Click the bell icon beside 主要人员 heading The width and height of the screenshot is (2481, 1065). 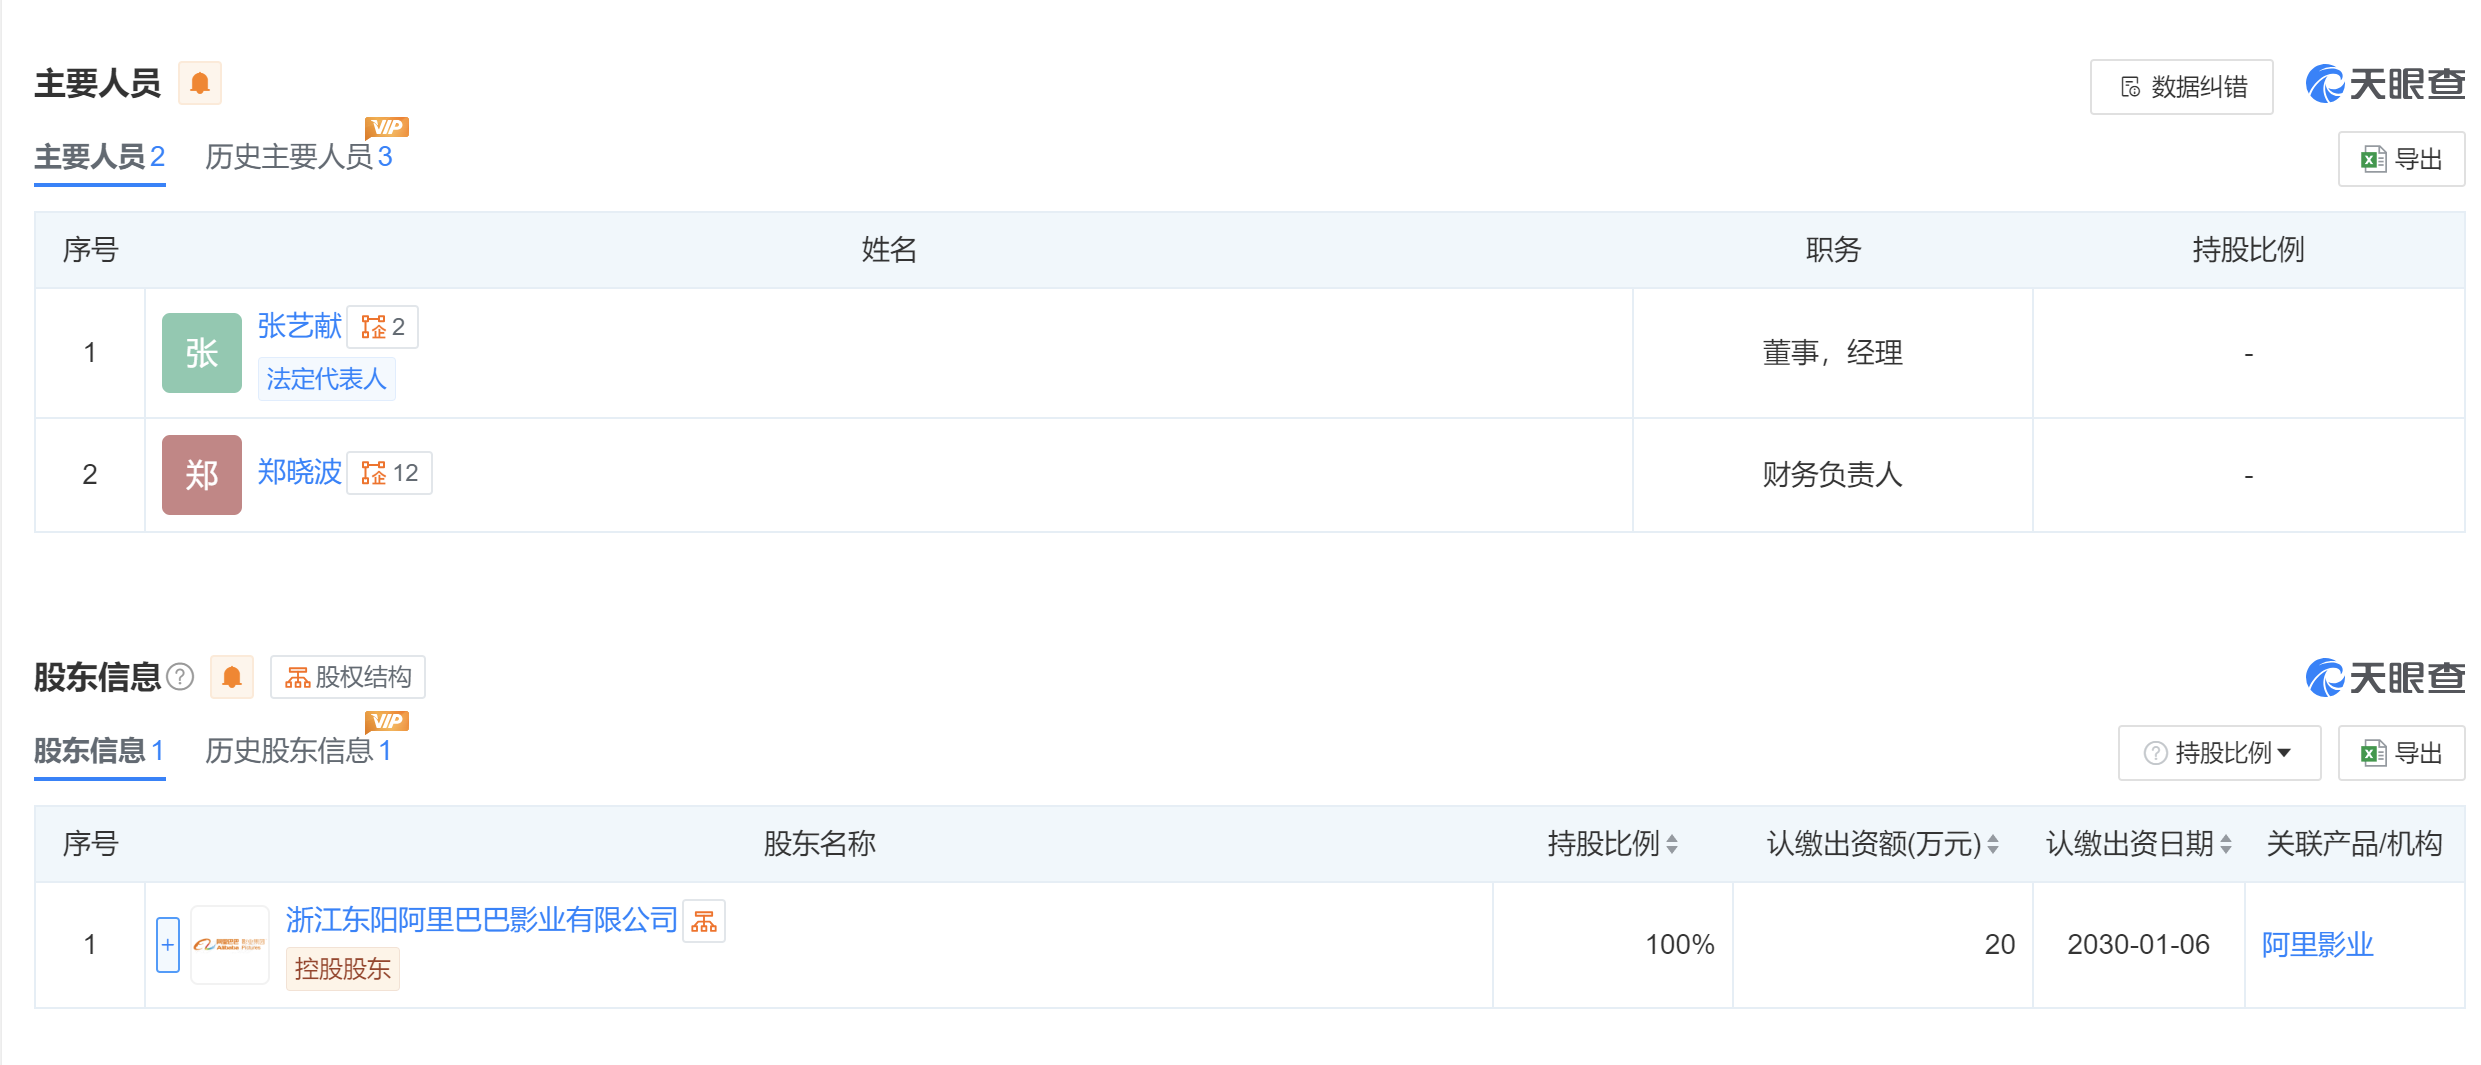click(x=200, y=83)
